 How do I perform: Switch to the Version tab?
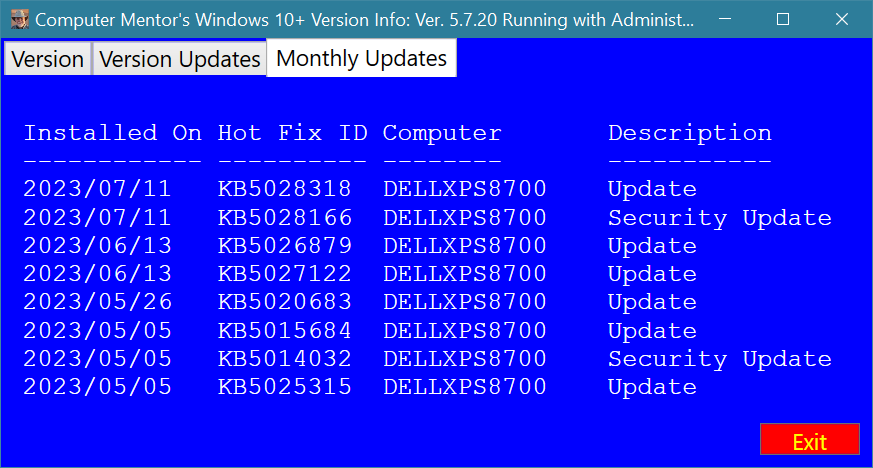point(47,59)
